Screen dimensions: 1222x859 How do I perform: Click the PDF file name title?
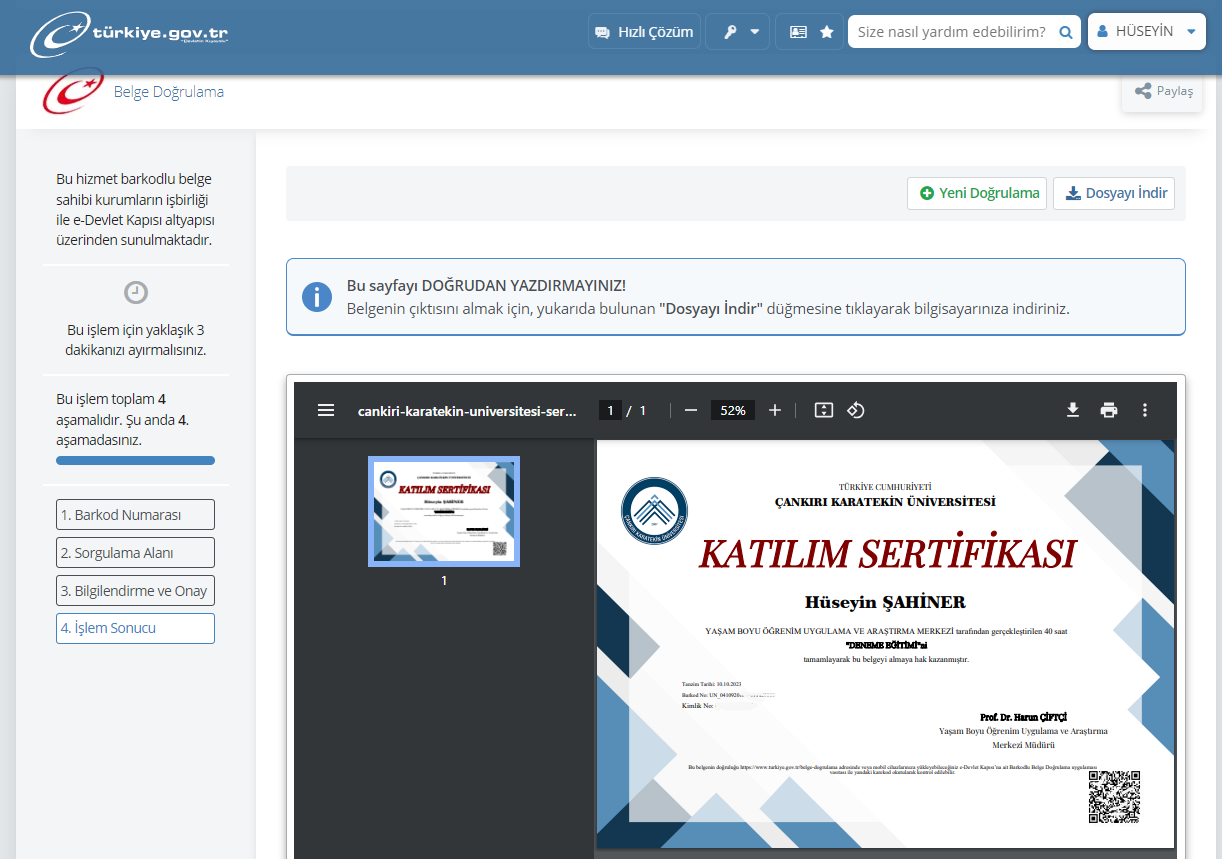point(467,410)
